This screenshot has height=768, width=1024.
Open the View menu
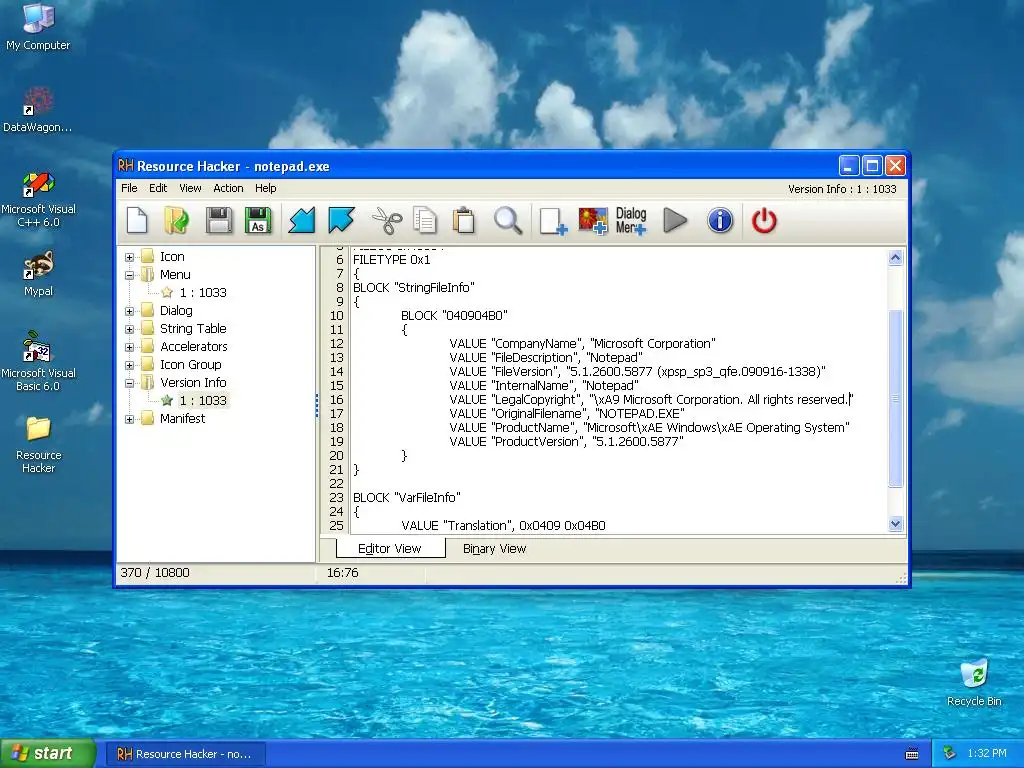190,188
